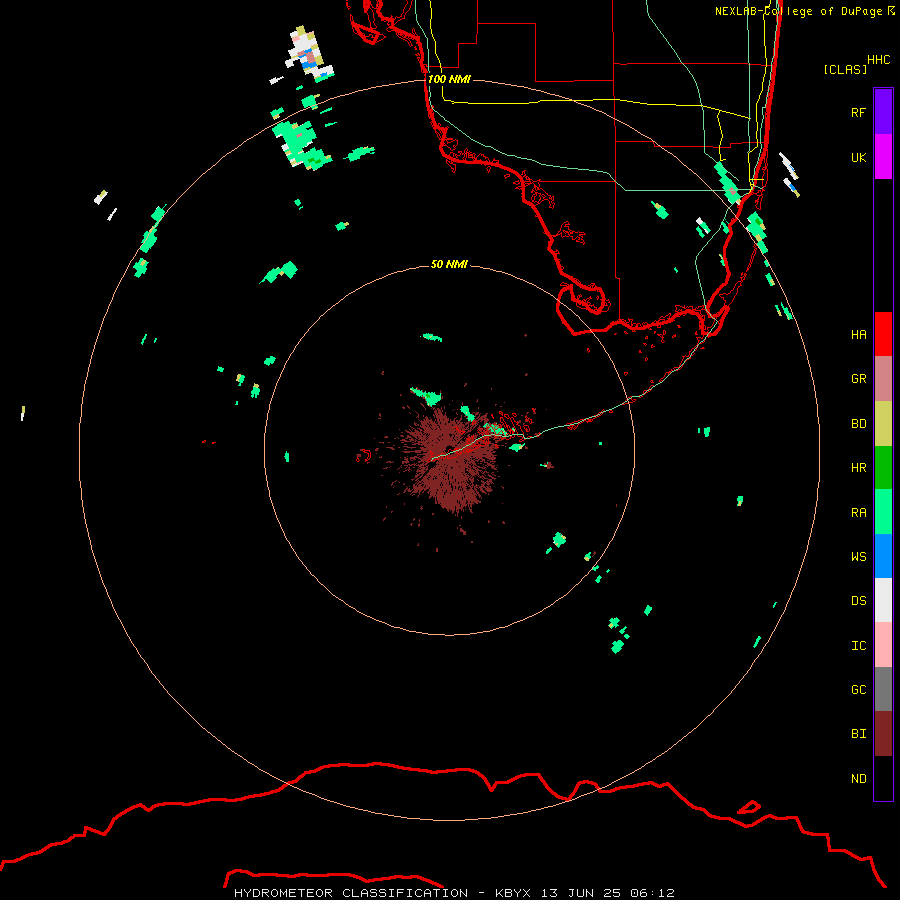
Task: Click the HA red legend swatch
Action: pos(883,334)
